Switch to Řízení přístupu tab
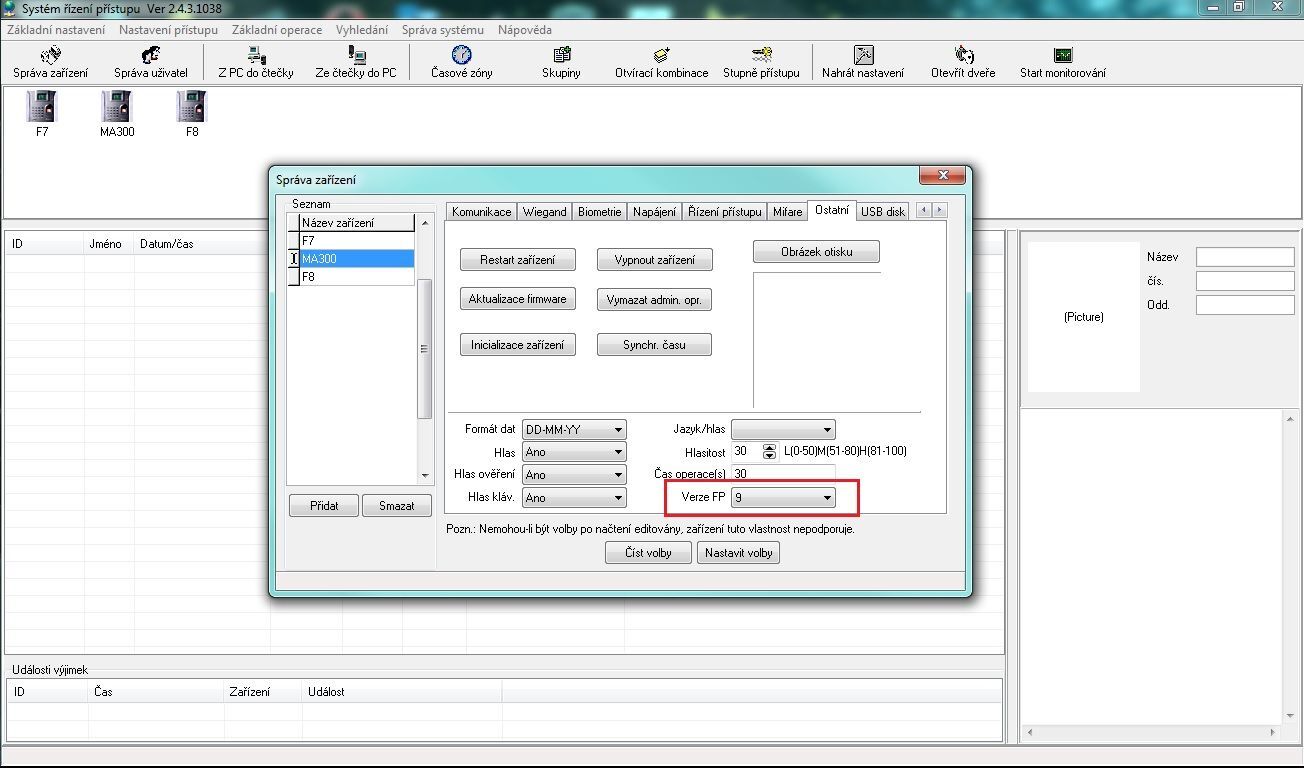The image size is (1304, 768). (725, 212)
